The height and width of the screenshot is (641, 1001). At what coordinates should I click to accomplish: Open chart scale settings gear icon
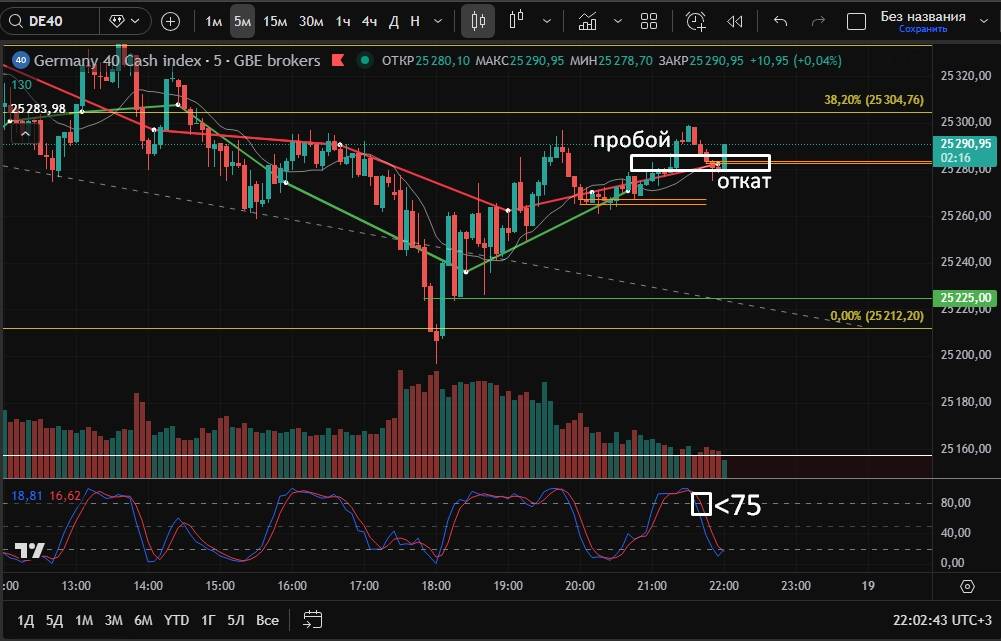tap(967, 586)
